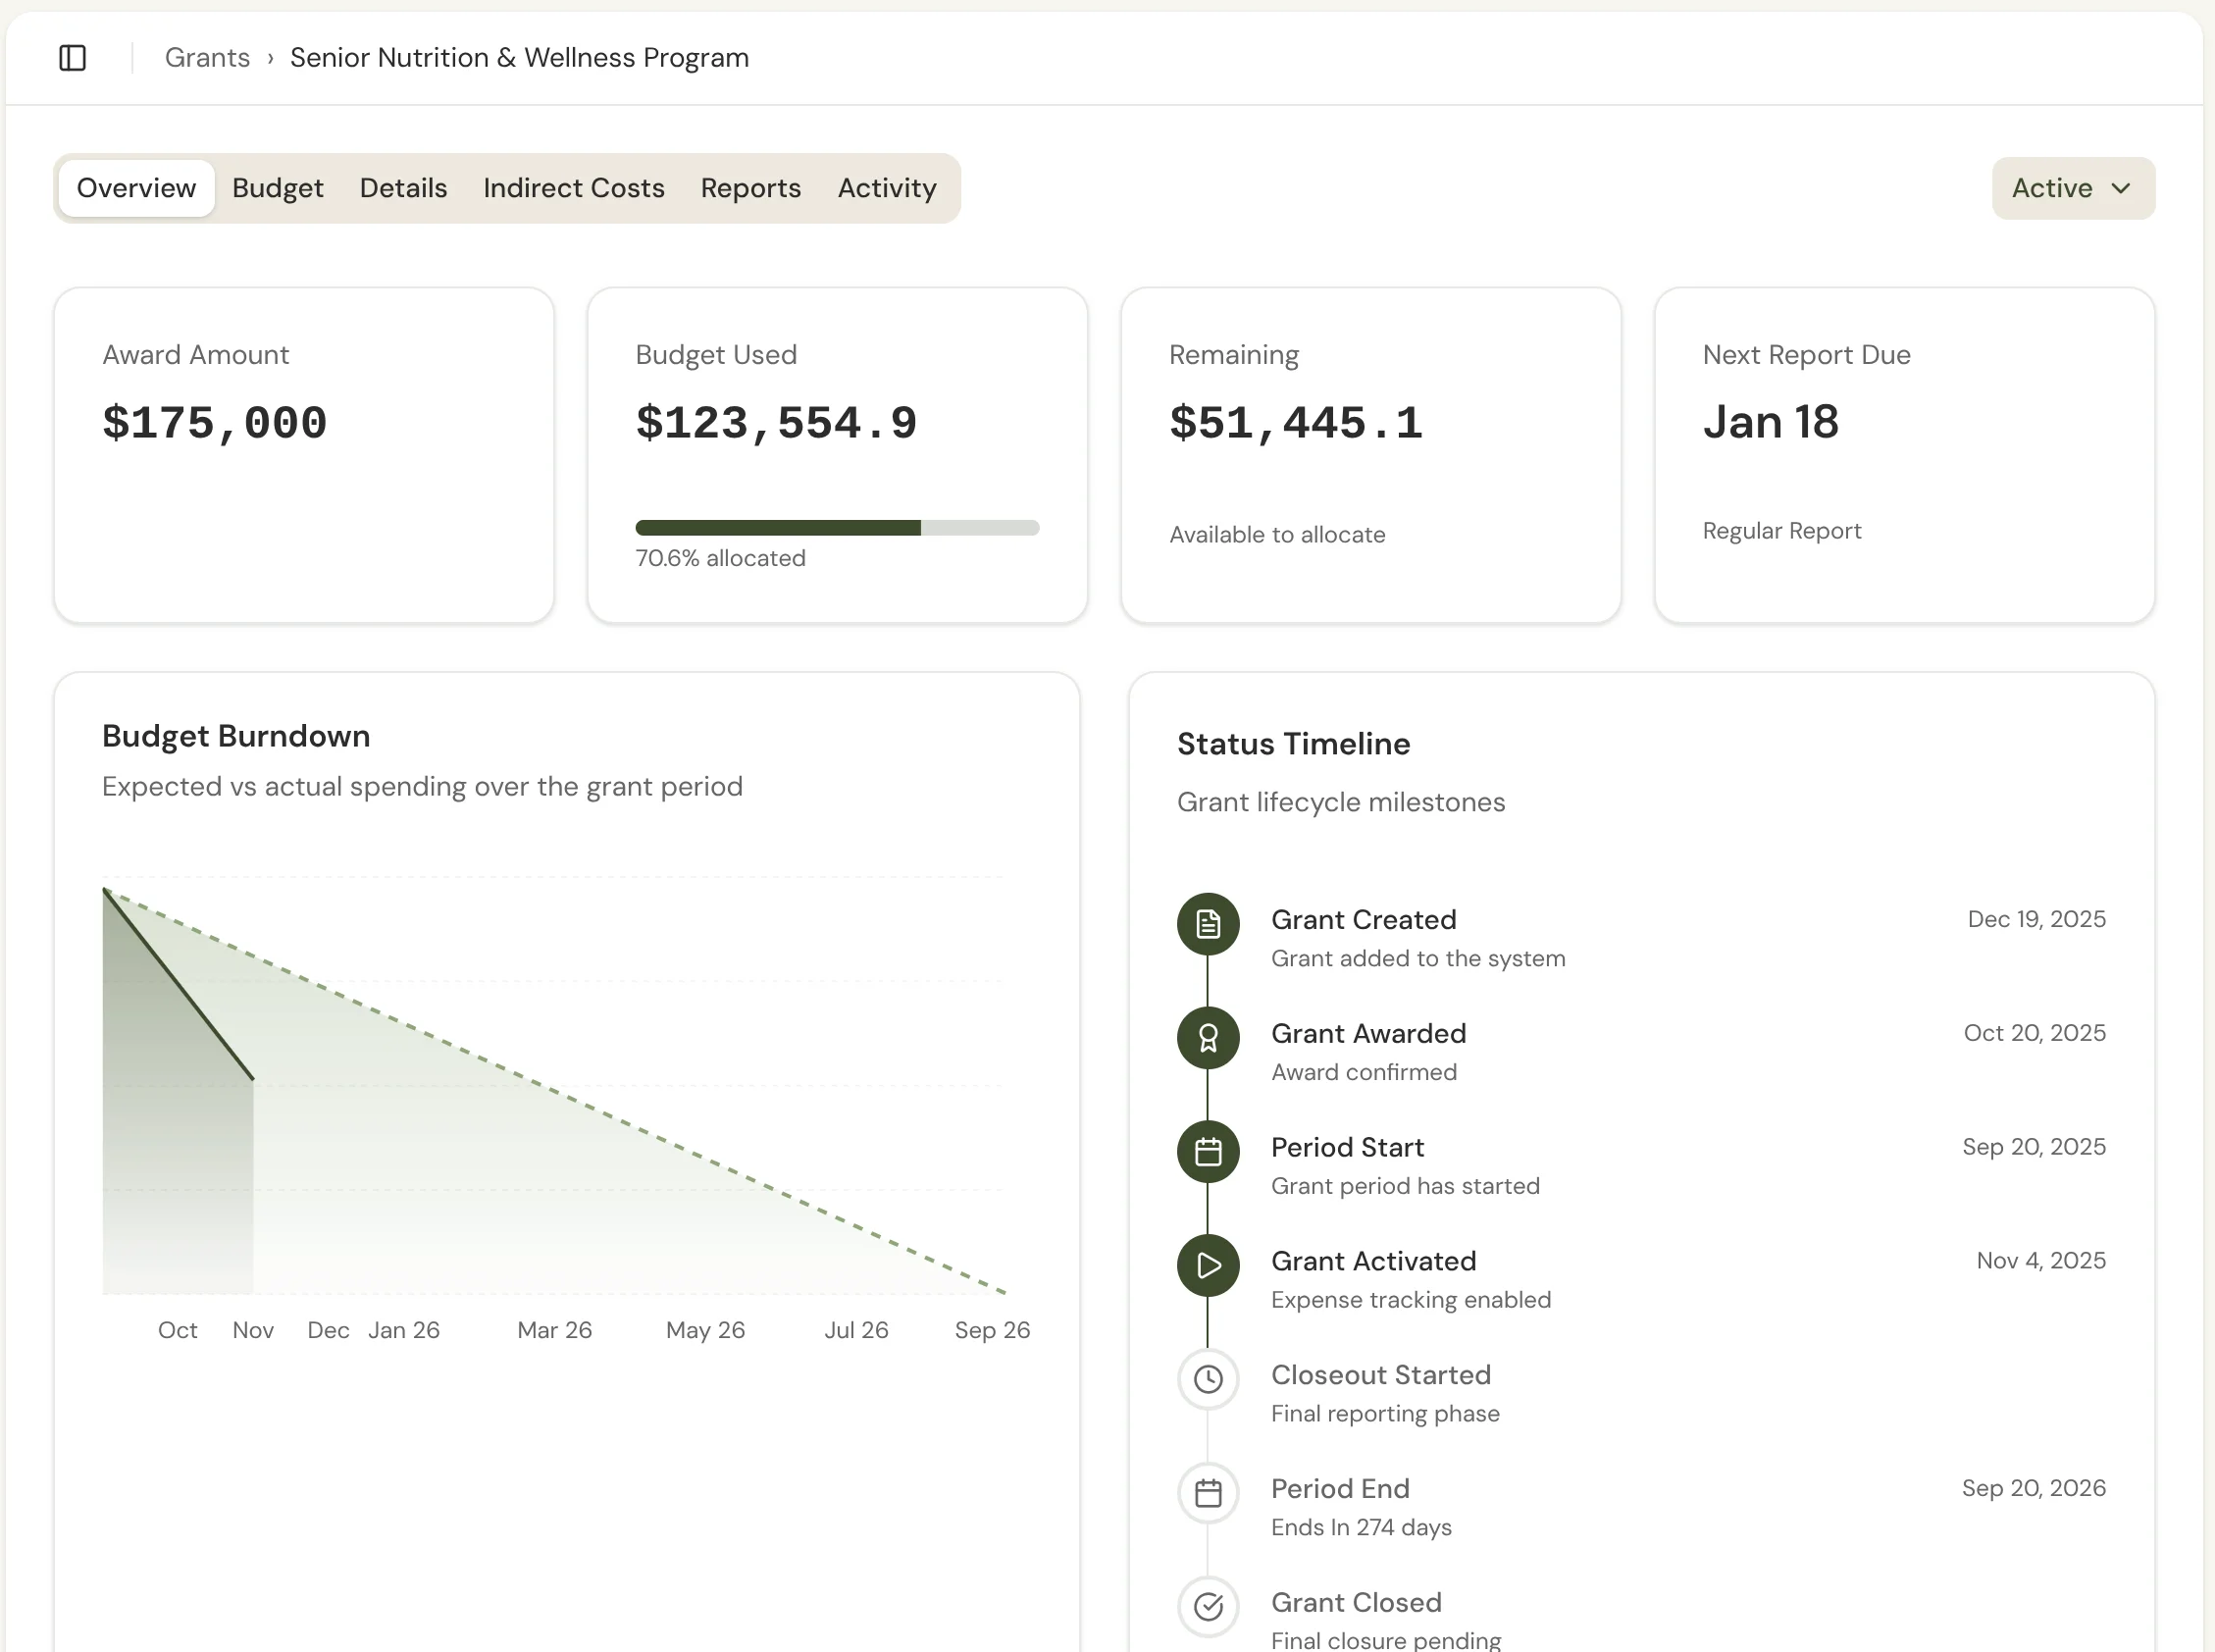Click the Grant Activated play icon
Image resolution: width=2215 pixels, height=1652 pixels.
1207,1265
